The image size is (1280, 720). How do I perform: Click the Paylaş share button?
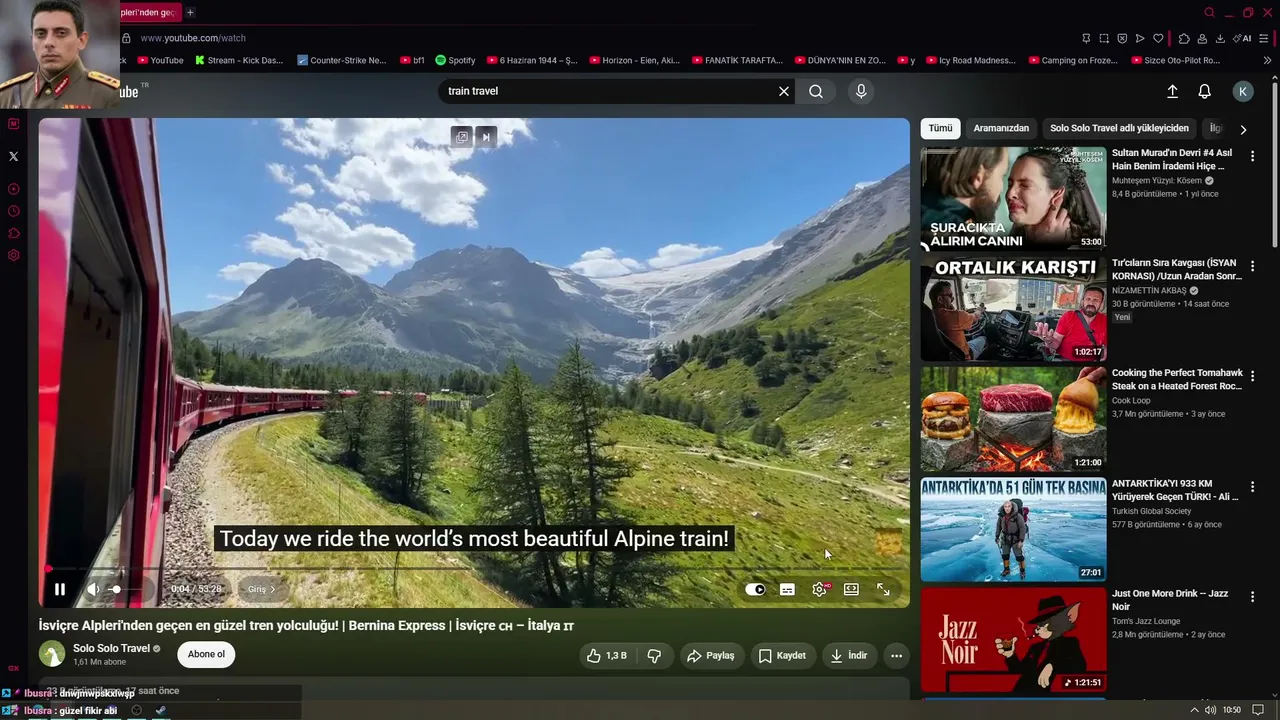click(710, 656)
